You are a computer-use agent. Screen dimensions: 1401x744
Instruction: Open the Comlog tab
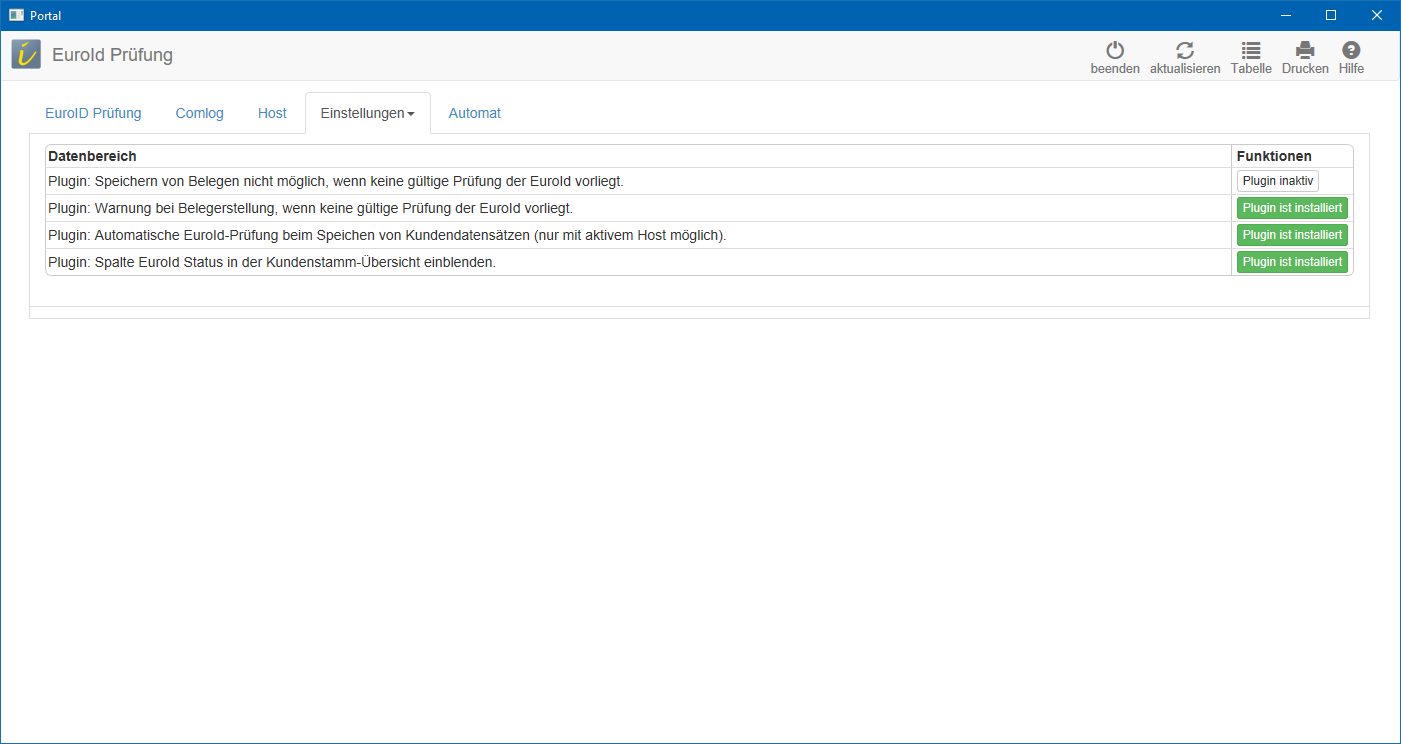[x=200, y=113]
